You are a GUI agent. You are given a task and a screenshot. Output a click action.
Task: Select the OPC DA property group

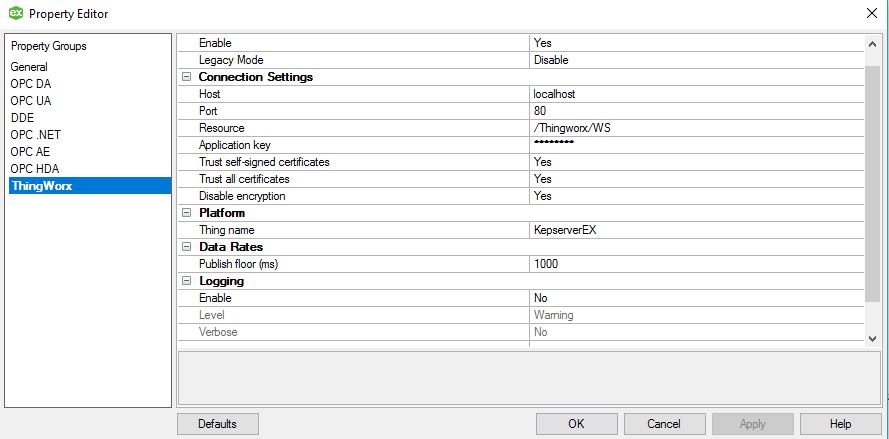31,84
